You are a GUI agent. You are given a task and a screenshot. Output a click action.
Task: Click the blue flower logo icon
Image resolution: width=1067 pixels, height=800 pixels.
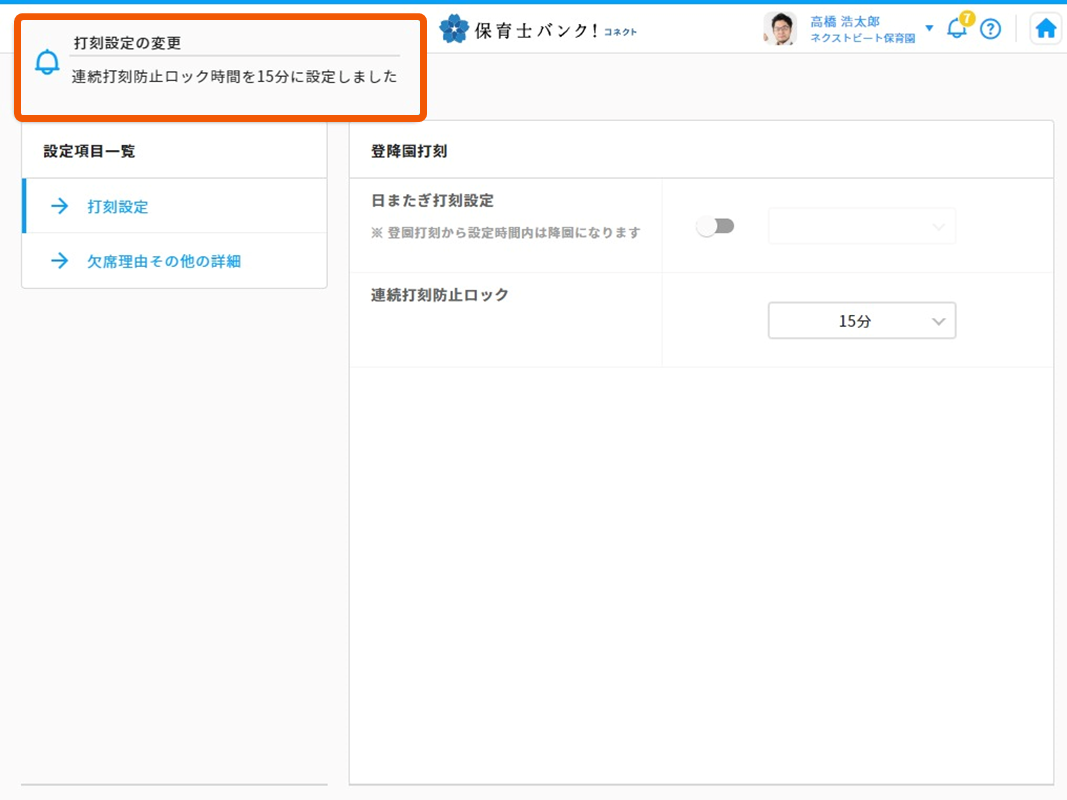pyautogui.click(x=454, y=28)
